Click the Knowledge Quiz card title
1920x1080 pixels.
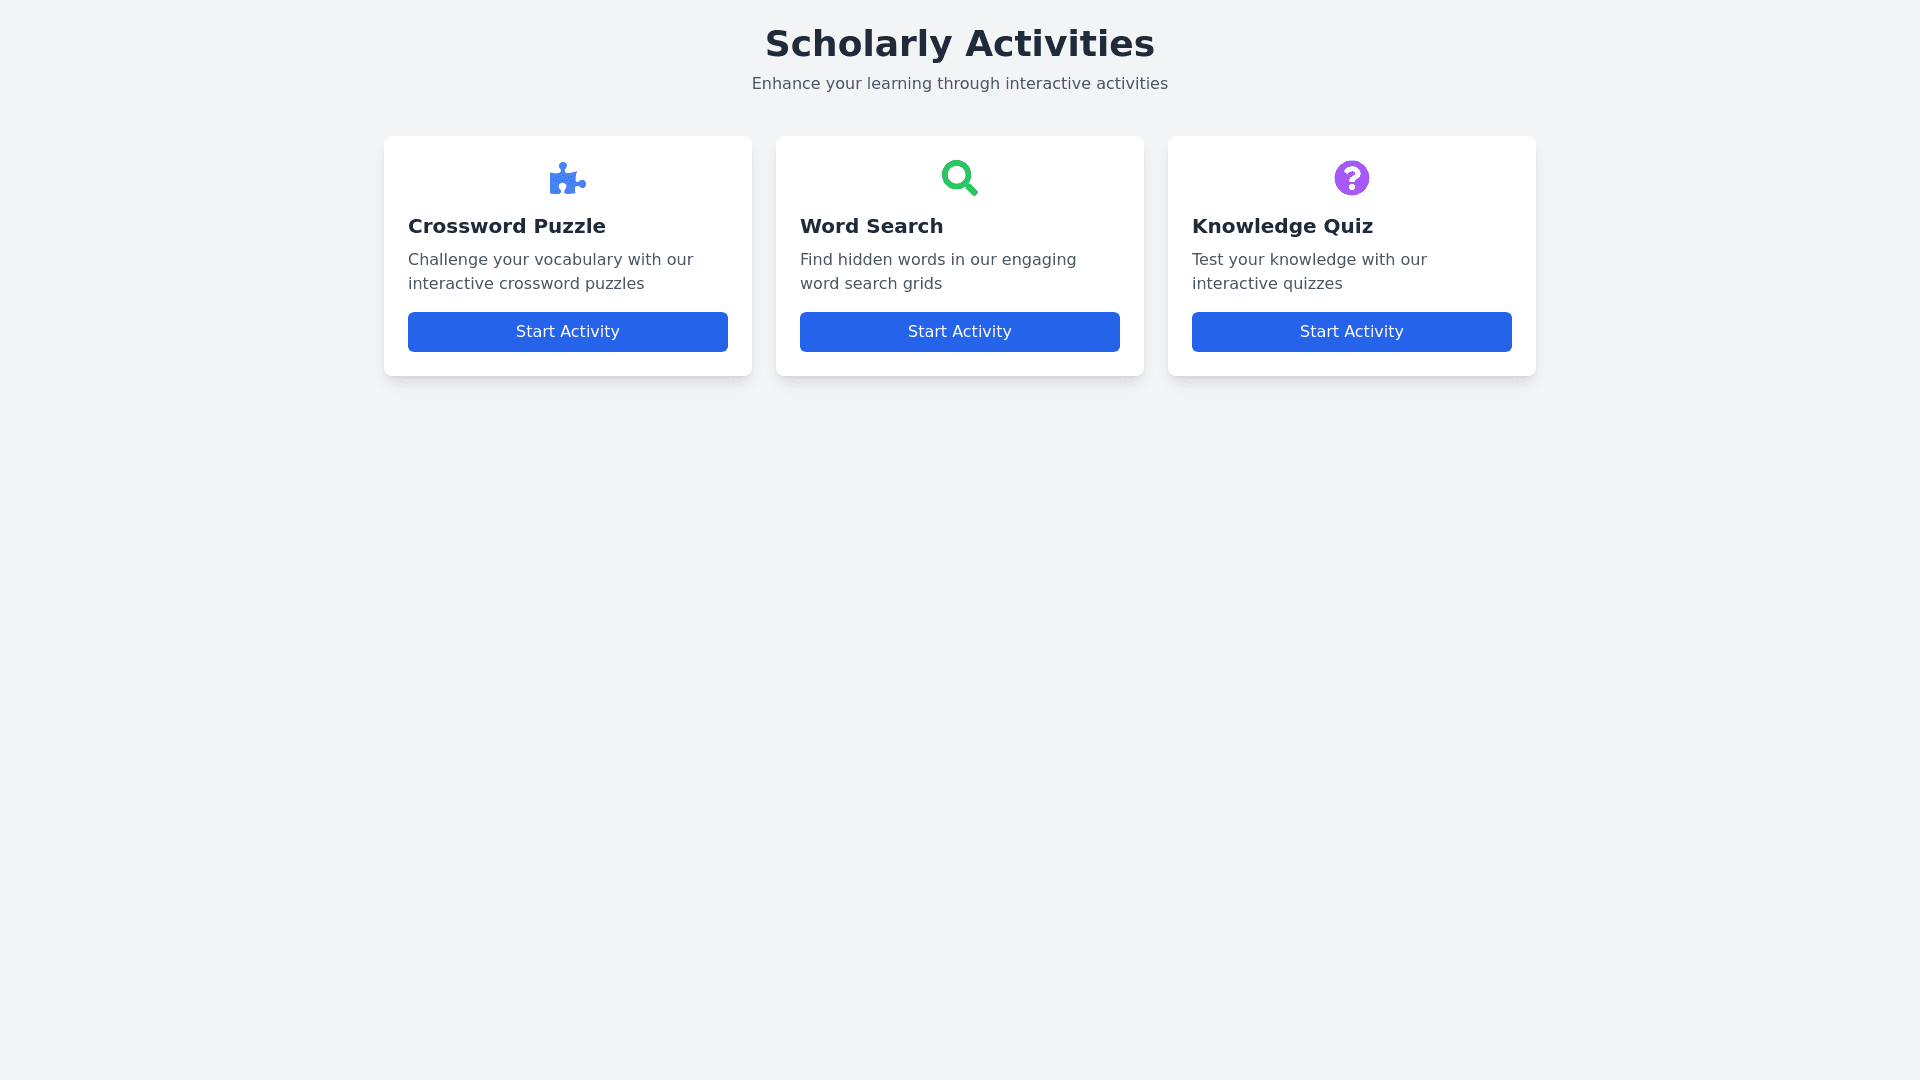[1282, 226]
